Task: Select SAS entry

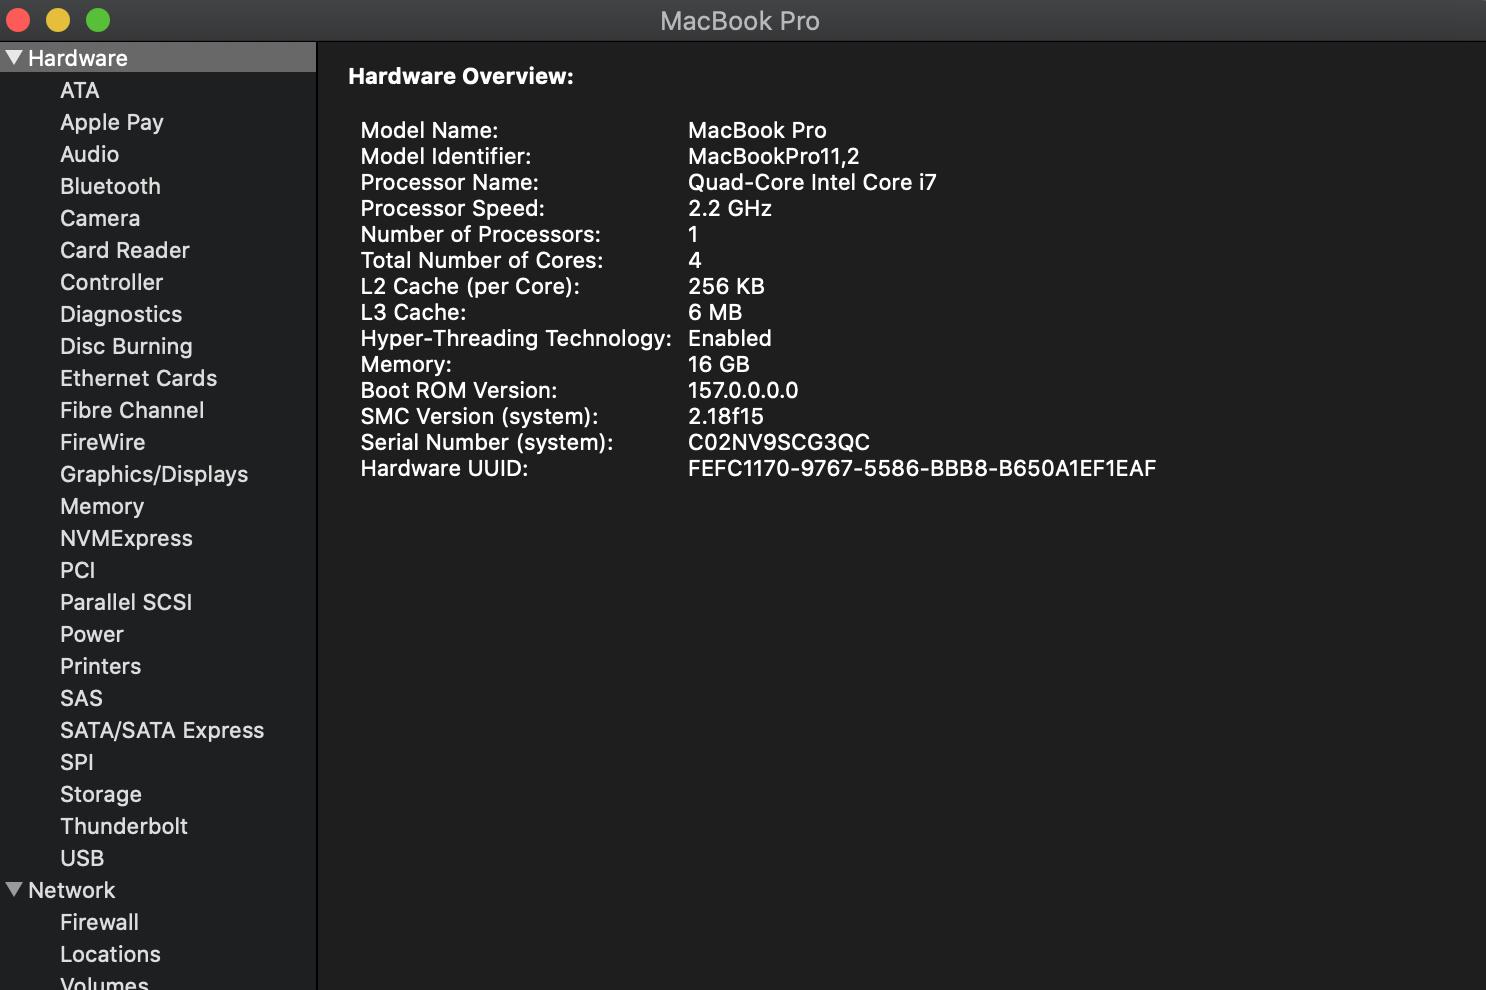Action: tap(81, 698)
